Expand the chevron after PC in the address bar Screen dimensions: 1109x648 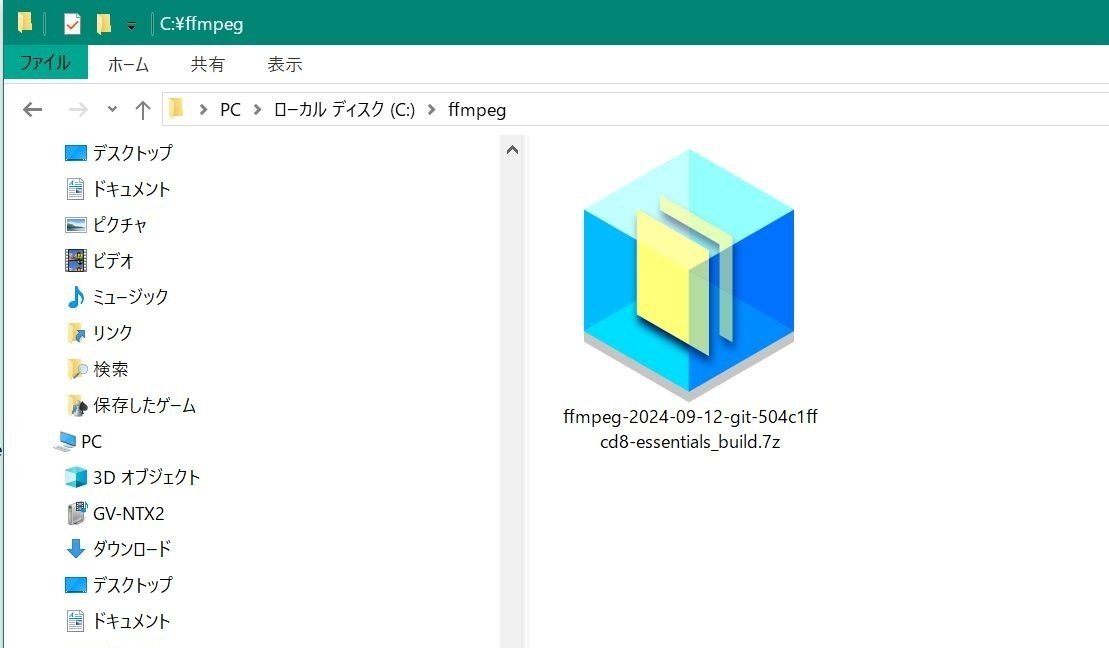point(257,110)
